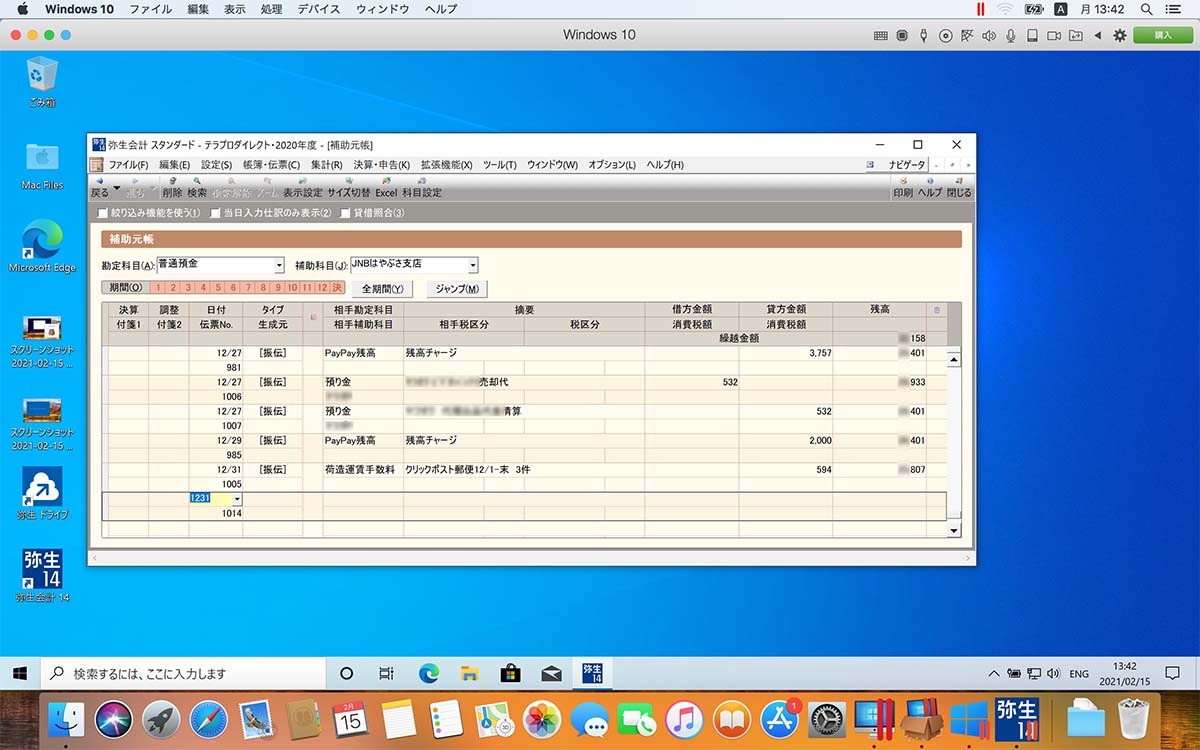Open Microsoft Store from the taskbar

[510, 673]
